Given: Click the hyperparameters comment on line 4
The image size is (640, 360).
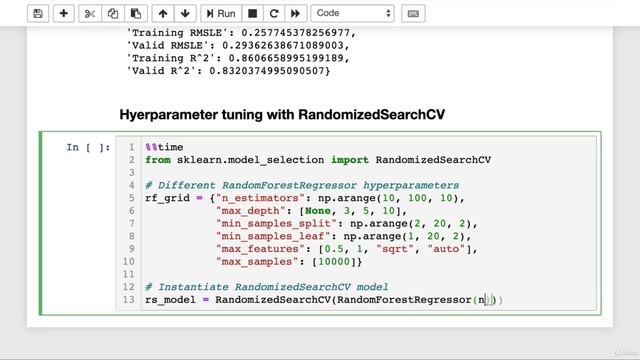Looking at the screenshot, I should [x=302, y=185].
